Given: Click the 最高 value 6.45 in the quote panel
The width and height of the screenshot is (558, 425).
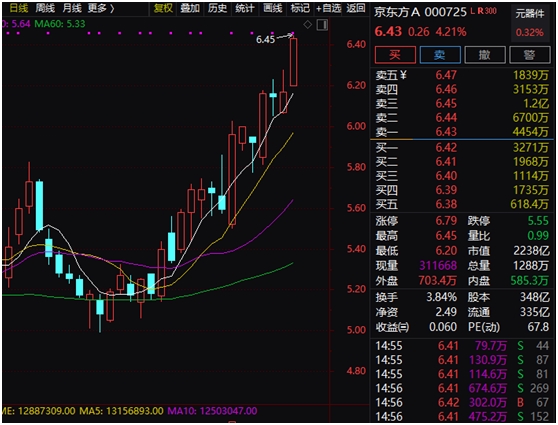Looking at the screenshot, I should [x=446, y=236].
